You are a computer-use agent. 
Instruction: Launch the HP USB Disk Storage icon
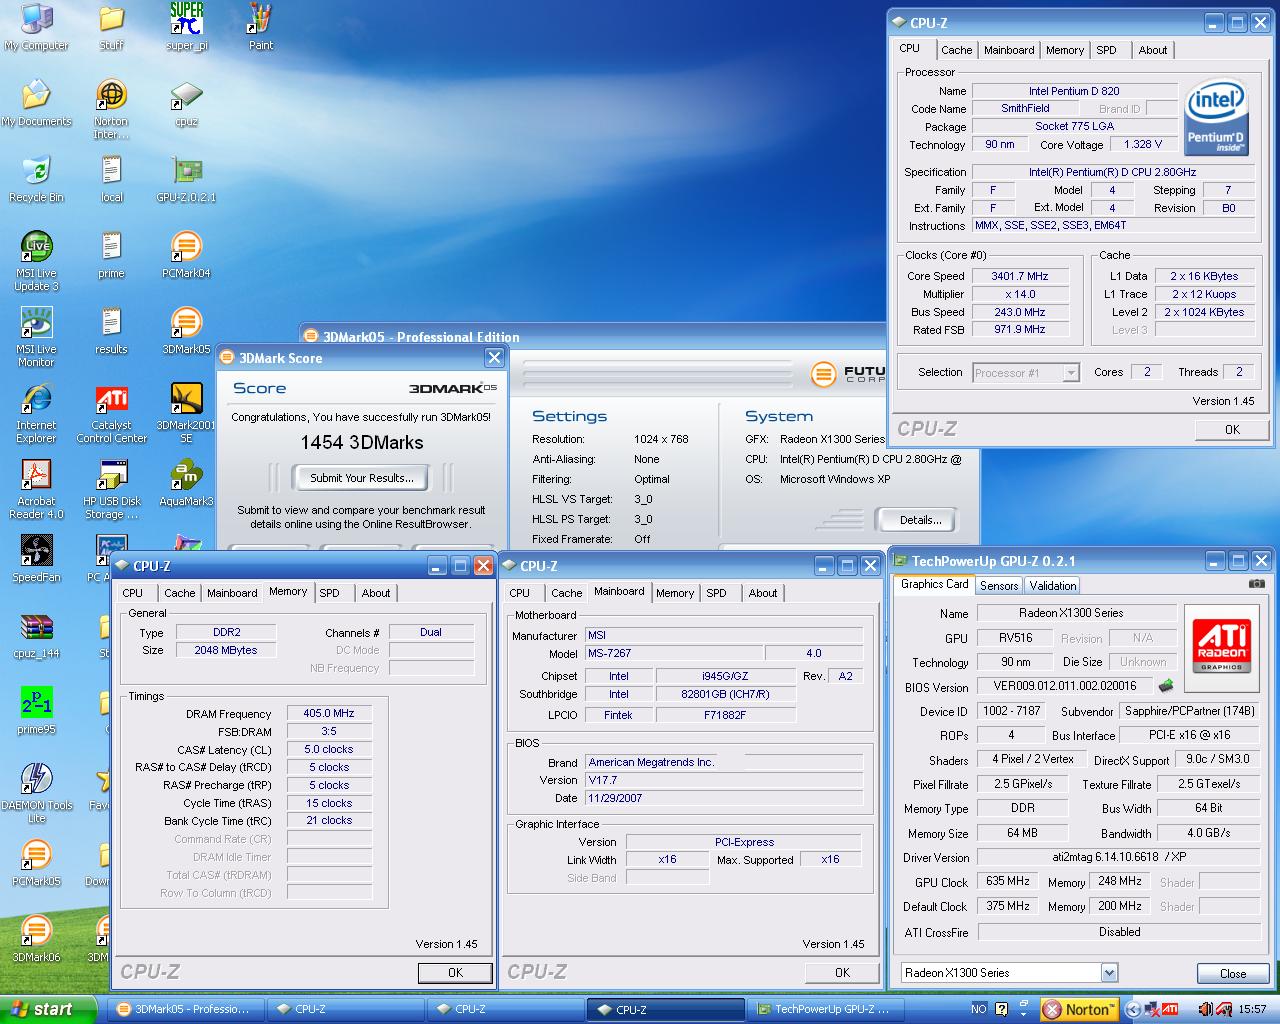click(x=111, y=489)
